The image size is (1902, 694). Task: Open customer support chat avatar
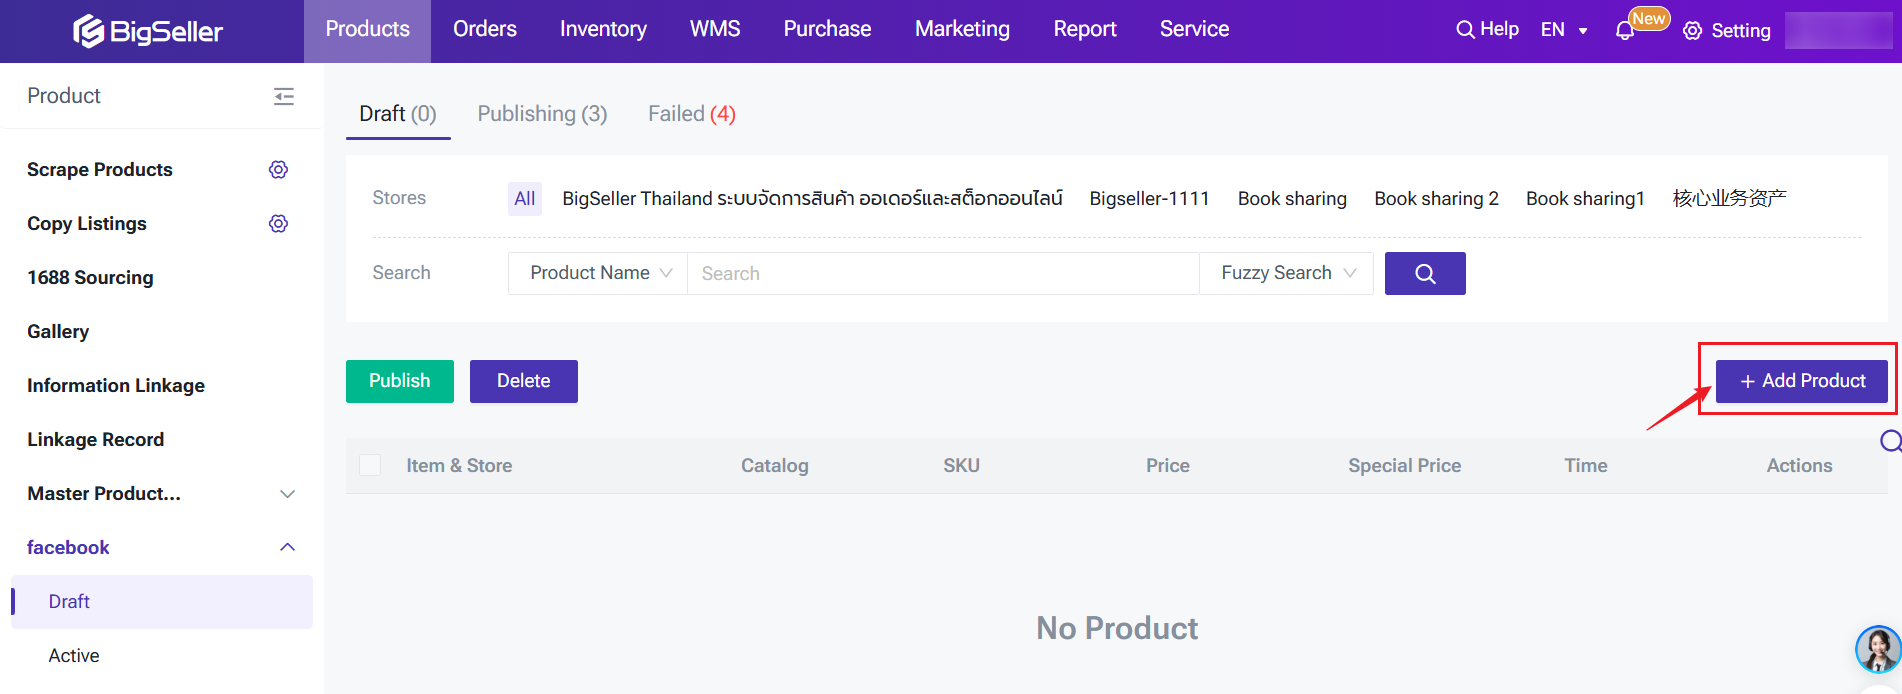(1877, 650)
